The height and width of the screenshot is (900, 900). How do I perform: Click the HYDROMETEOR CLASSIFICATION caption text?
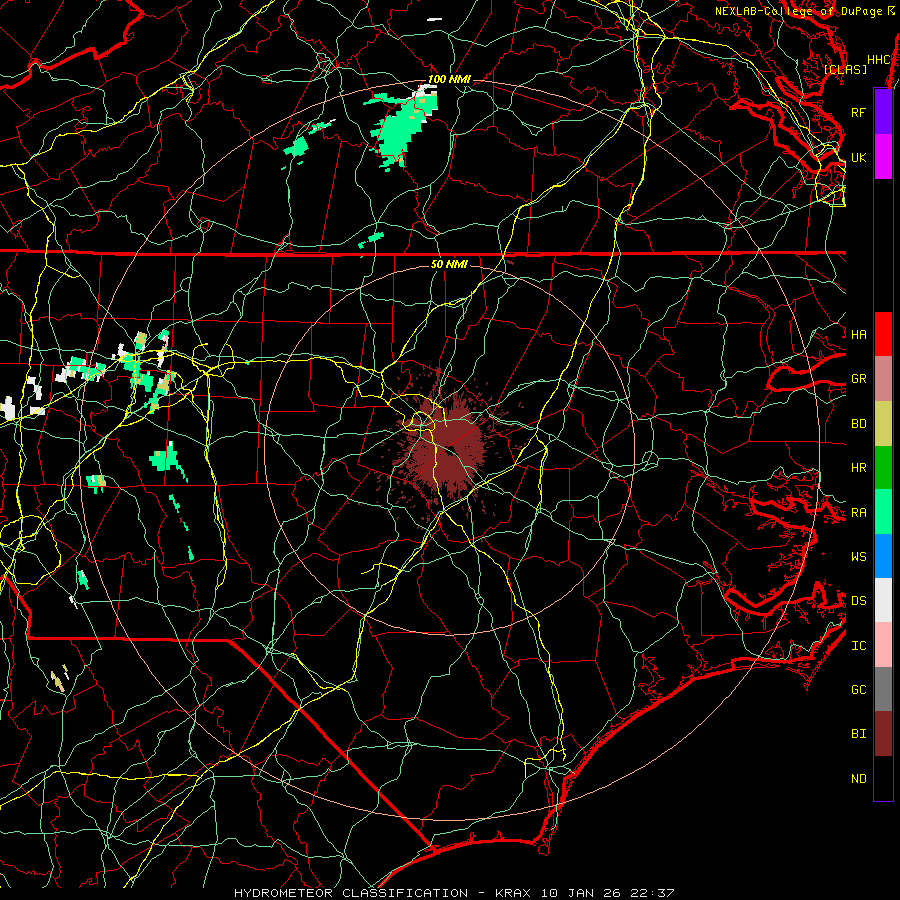click(x=351, y=893)
